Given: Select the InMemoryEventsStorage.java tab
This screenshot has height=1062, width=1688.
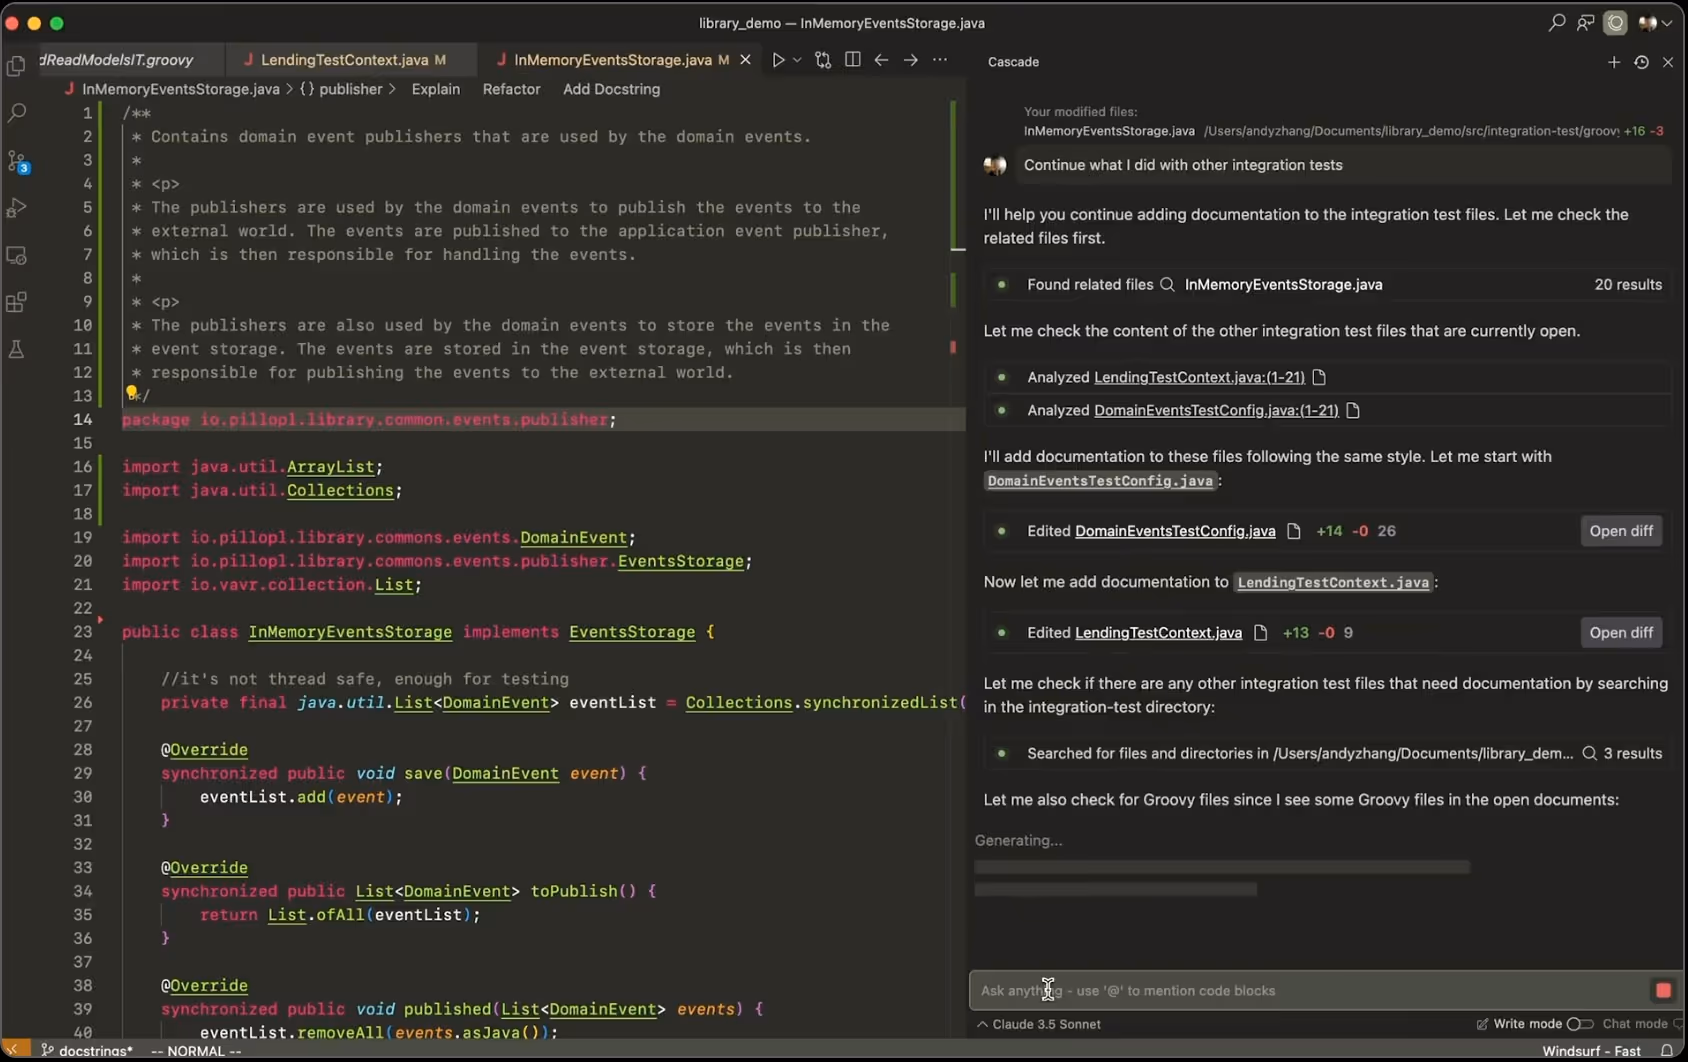Looking at the screenshot, I should click(x=612, y=60).
